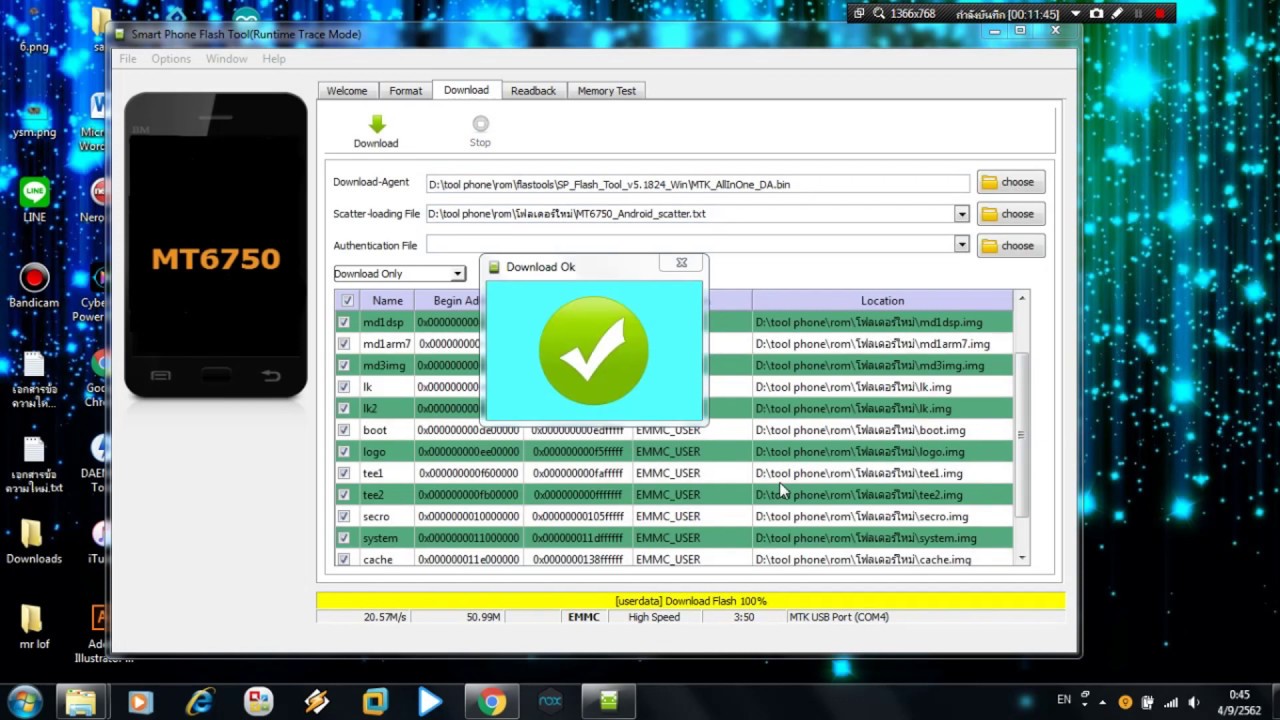Toggle the select-all checkbox in table header
This screenshot has height=720, width=1280.
[x=347, y=300]
